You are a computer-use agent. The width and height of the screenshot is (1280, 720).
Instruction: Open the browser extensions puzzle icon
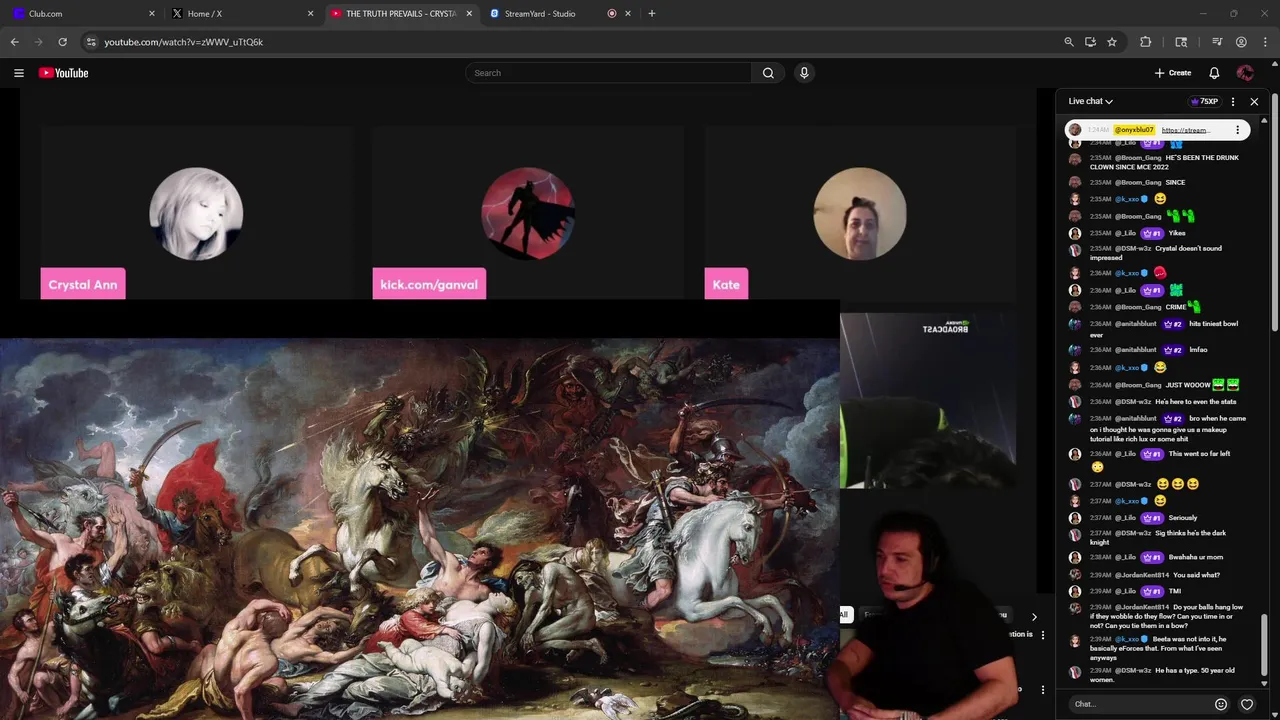pyautogui.click(x=1146, y=42)
